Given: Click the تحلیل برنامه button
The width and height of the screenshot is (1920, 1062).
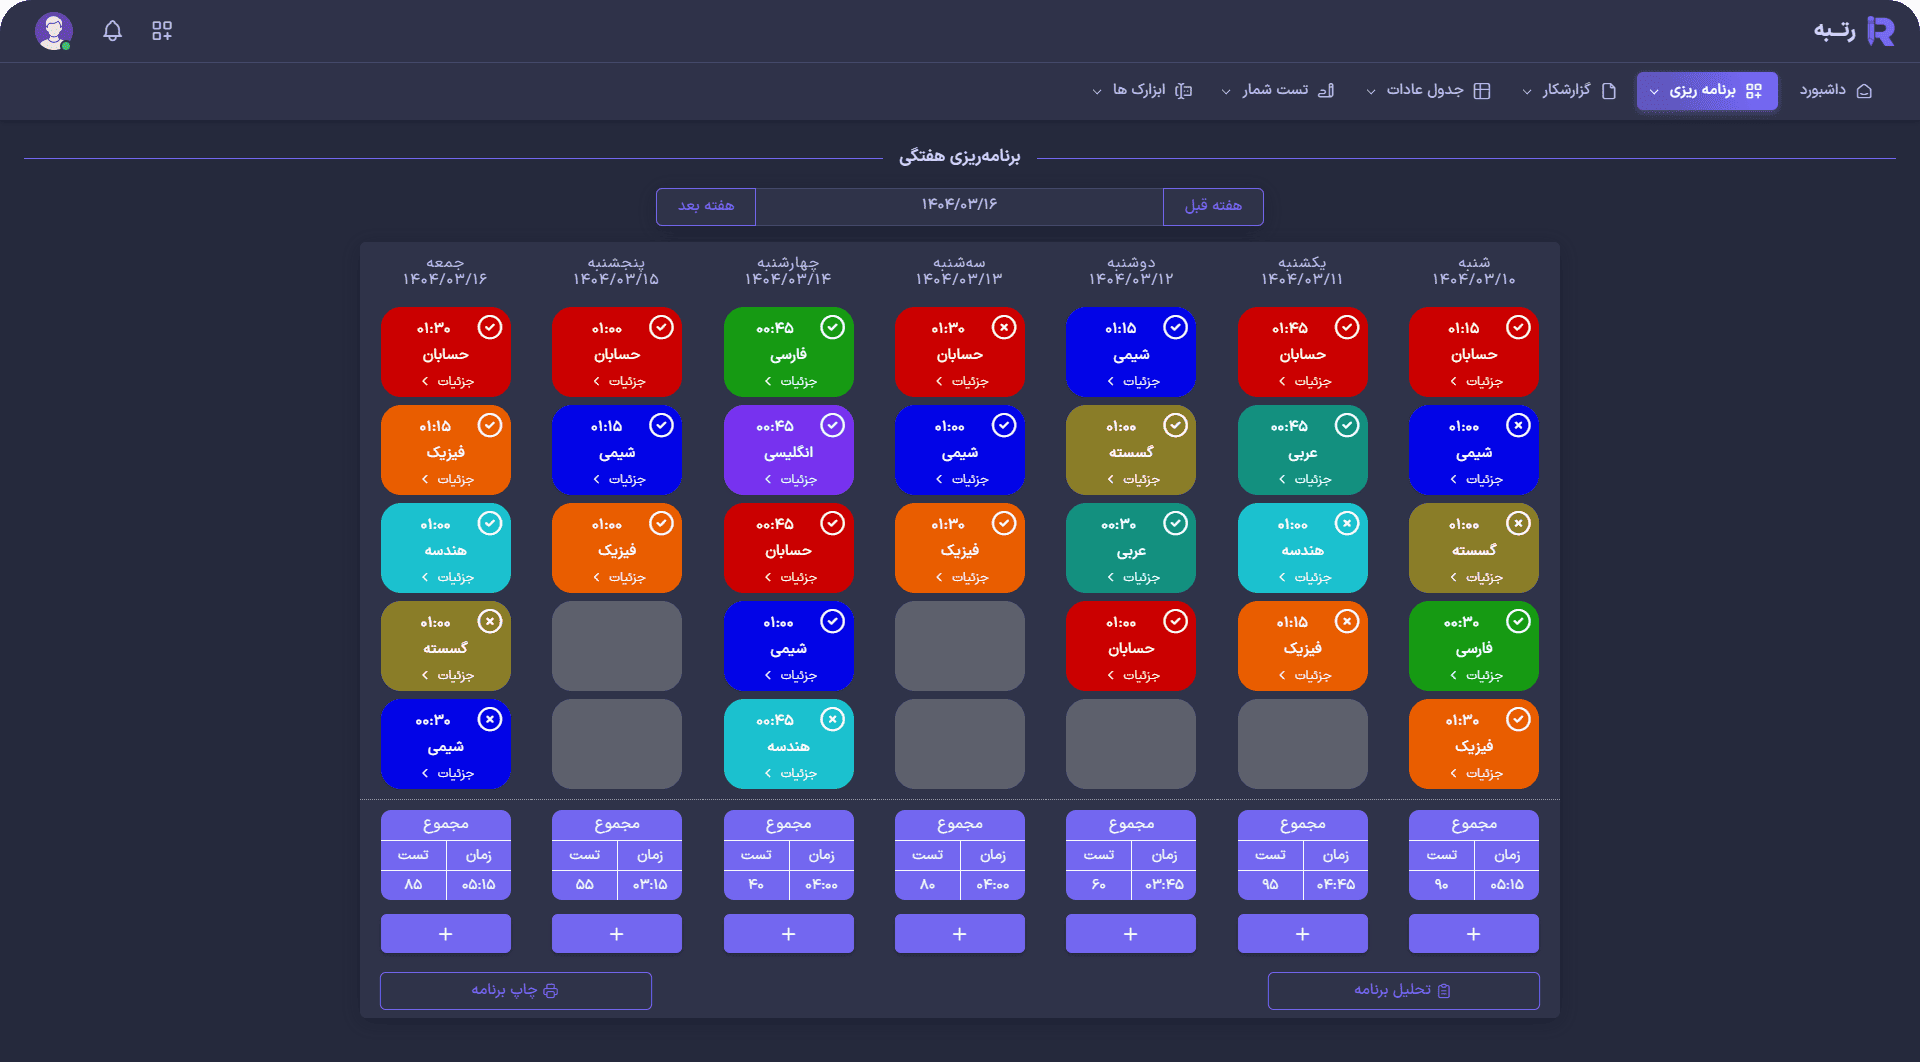Looking at the screenshot, I should click(x=1404, y=990).
